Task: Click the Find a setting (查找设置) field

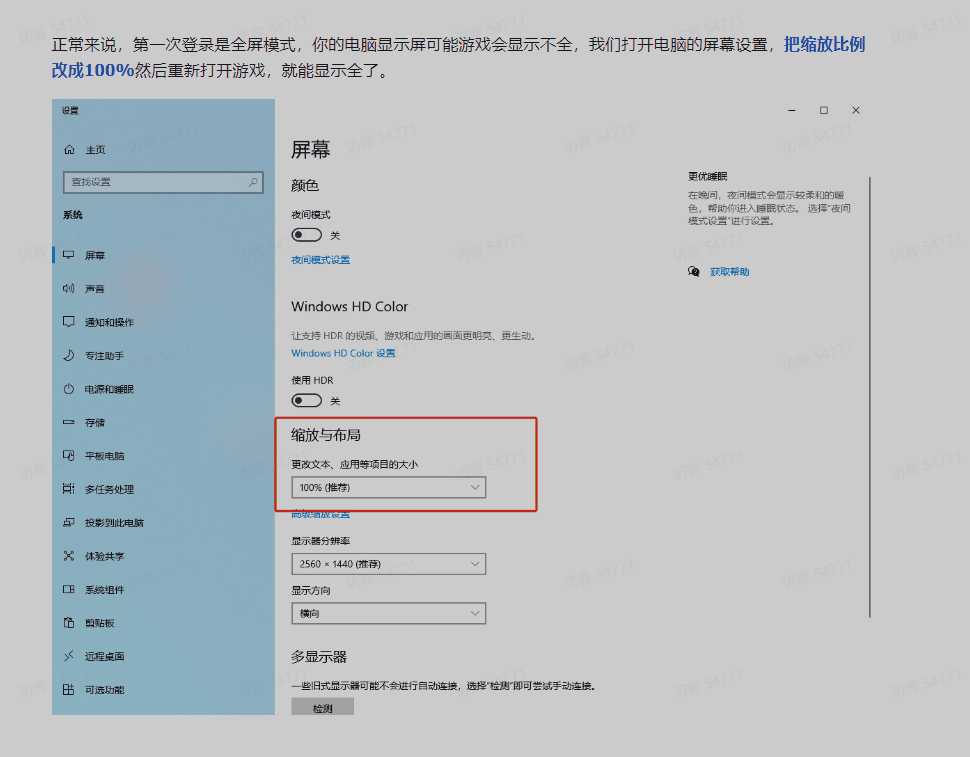Action: [150, 182]
